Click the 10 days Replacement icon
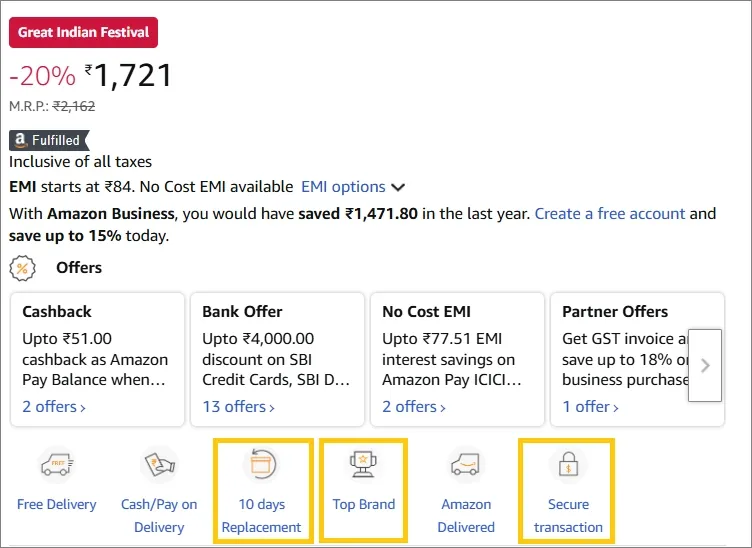The width and height of the screenshot is (752, 548). (261, 465)
